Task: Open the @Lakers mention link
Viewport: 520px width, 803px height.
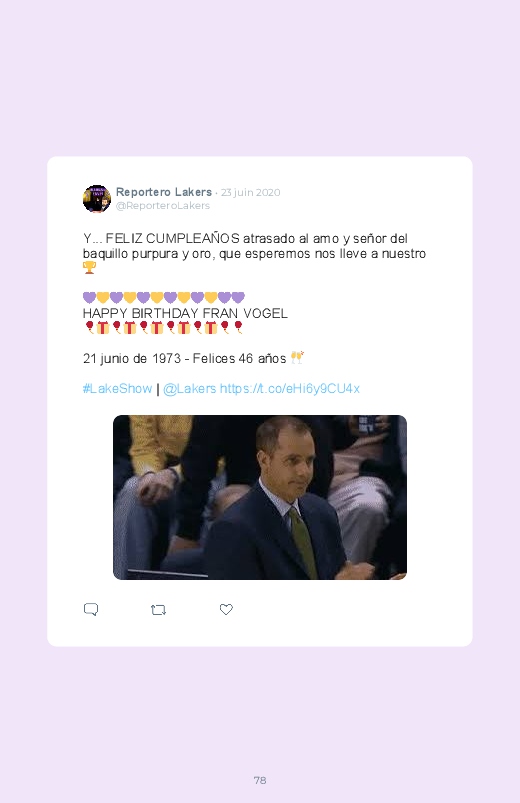Action: coord(190,389)
